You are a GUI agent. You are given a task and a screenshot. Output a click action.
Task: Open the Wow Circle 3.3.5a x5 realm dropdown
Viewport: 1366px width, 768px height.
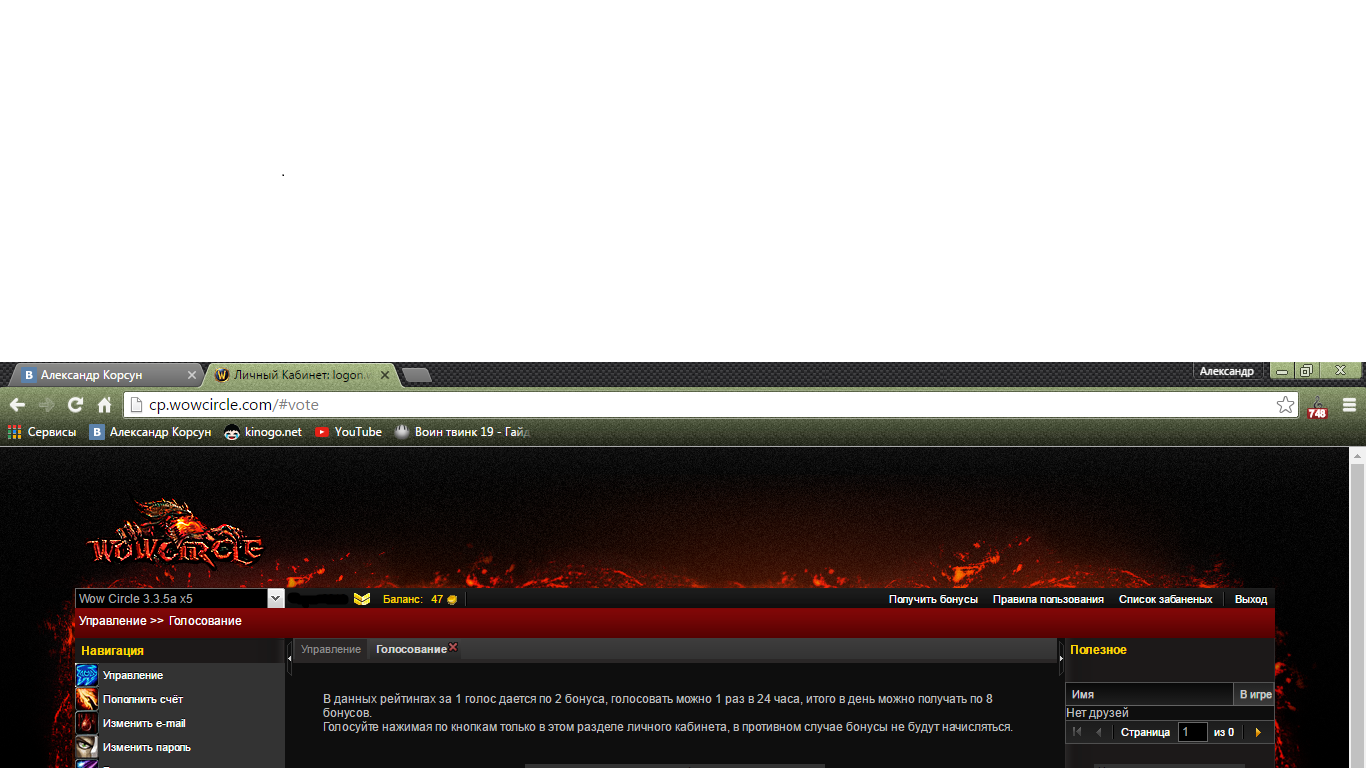[276, 599]
